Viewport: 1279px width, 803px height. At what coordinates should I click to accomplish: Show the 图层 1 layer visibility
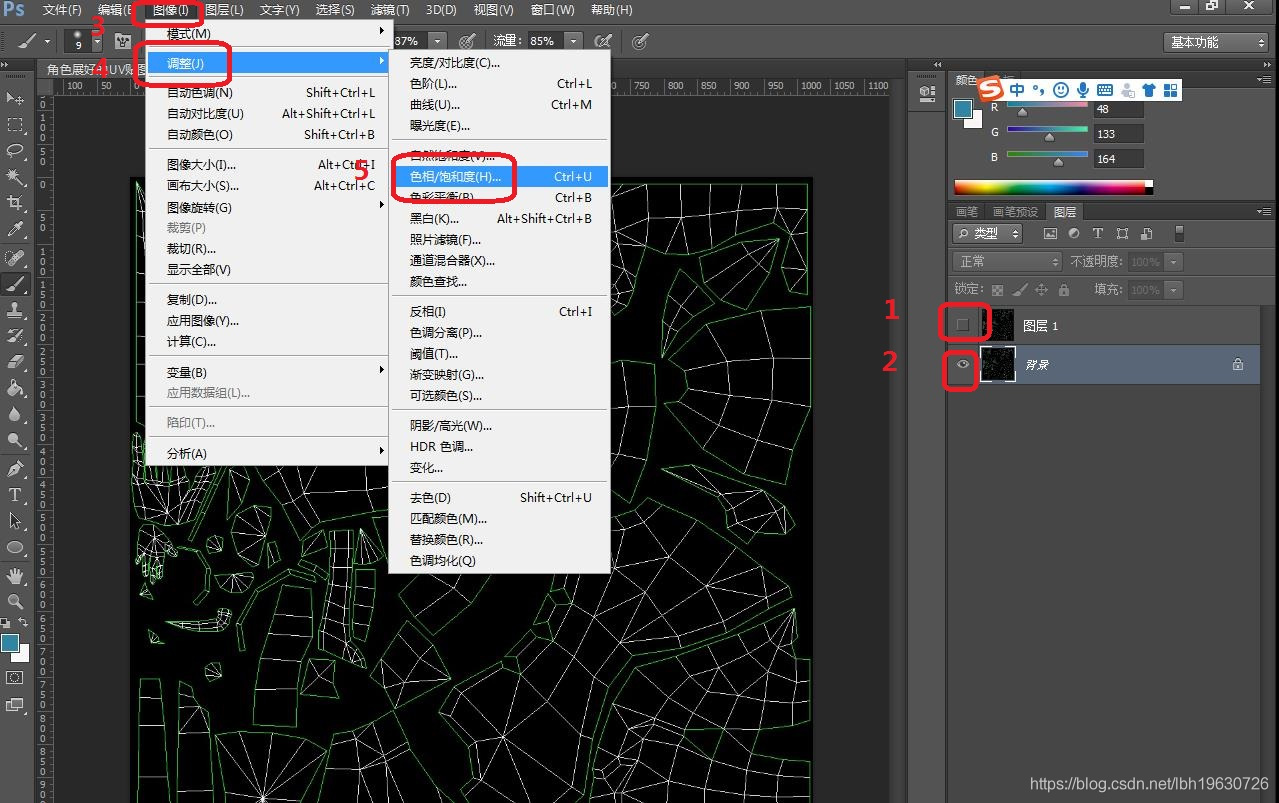963,325
